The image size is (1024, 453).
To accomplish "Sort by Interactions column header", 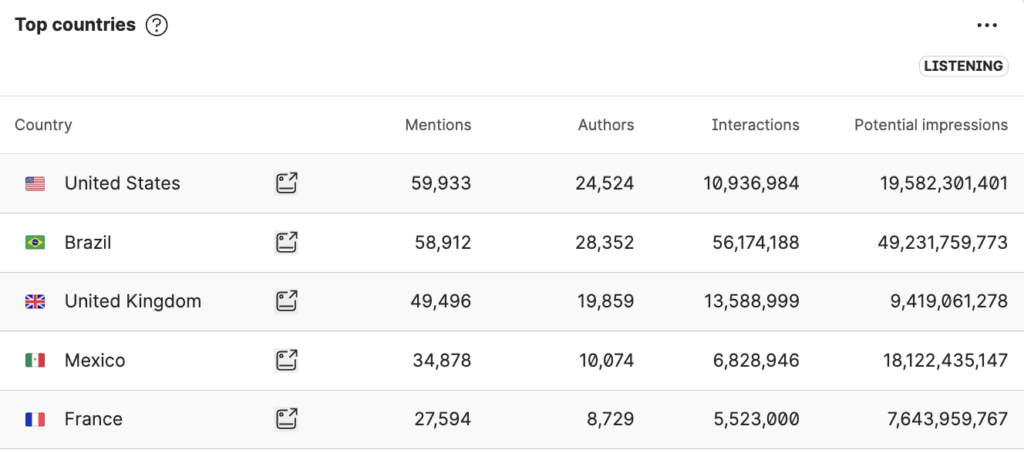I will (x=756, y=125).
